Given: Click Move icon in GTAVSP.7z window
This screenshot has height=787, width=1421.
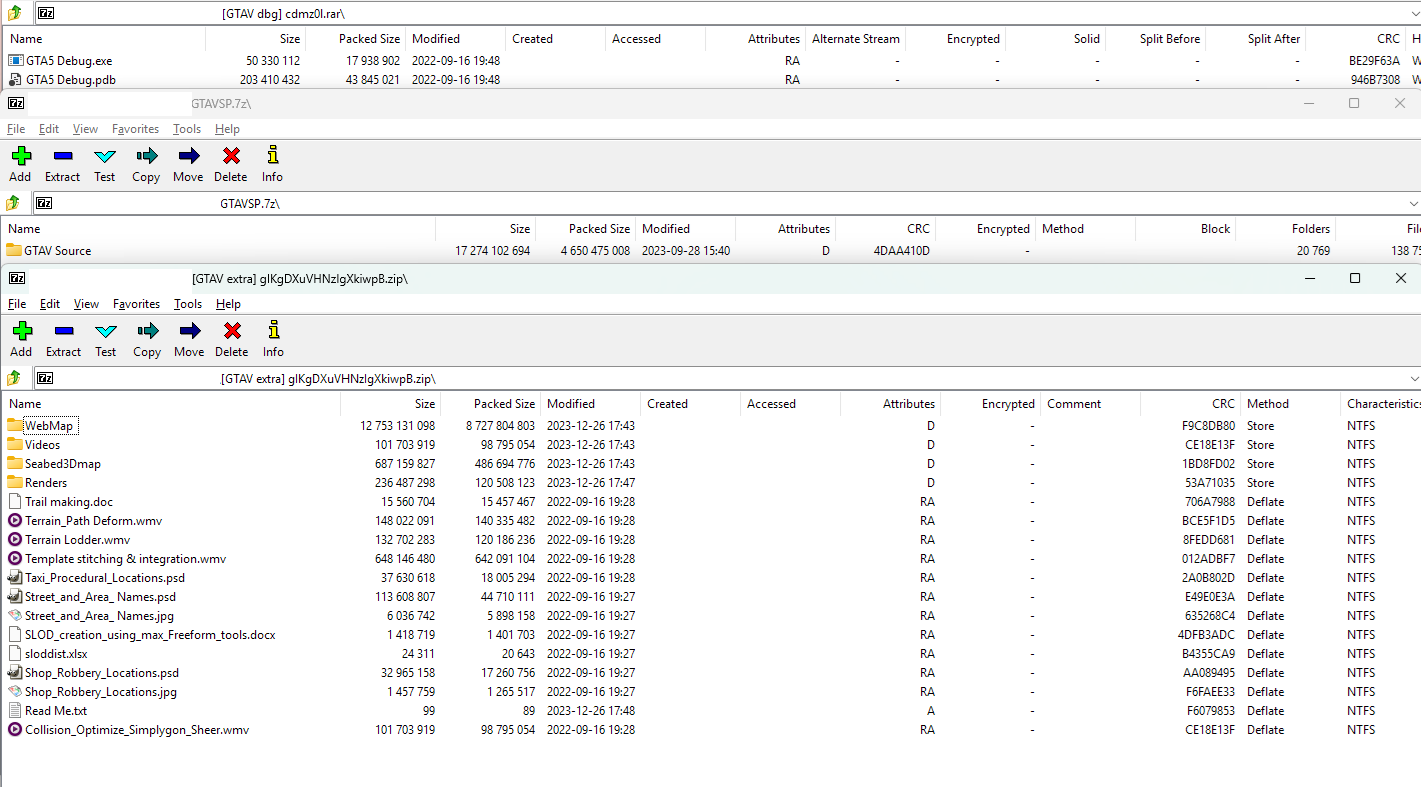Looking at the screenshot, I should [x=188, y=156].
